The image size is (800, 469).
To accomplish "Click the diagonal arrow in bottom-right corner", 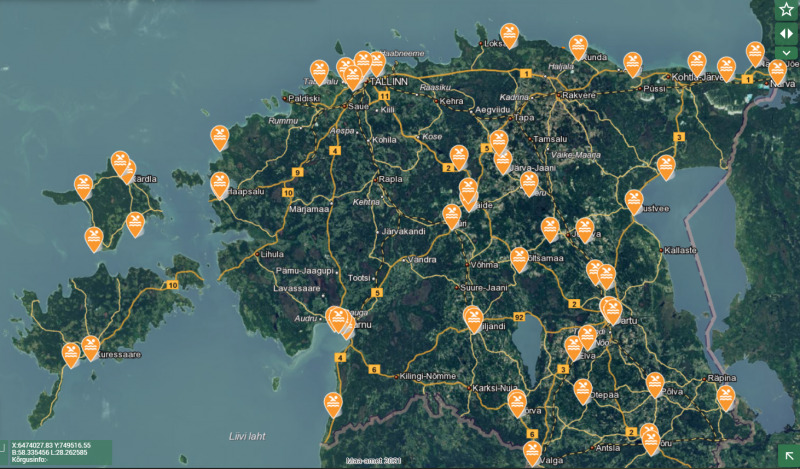I will 787,456.
